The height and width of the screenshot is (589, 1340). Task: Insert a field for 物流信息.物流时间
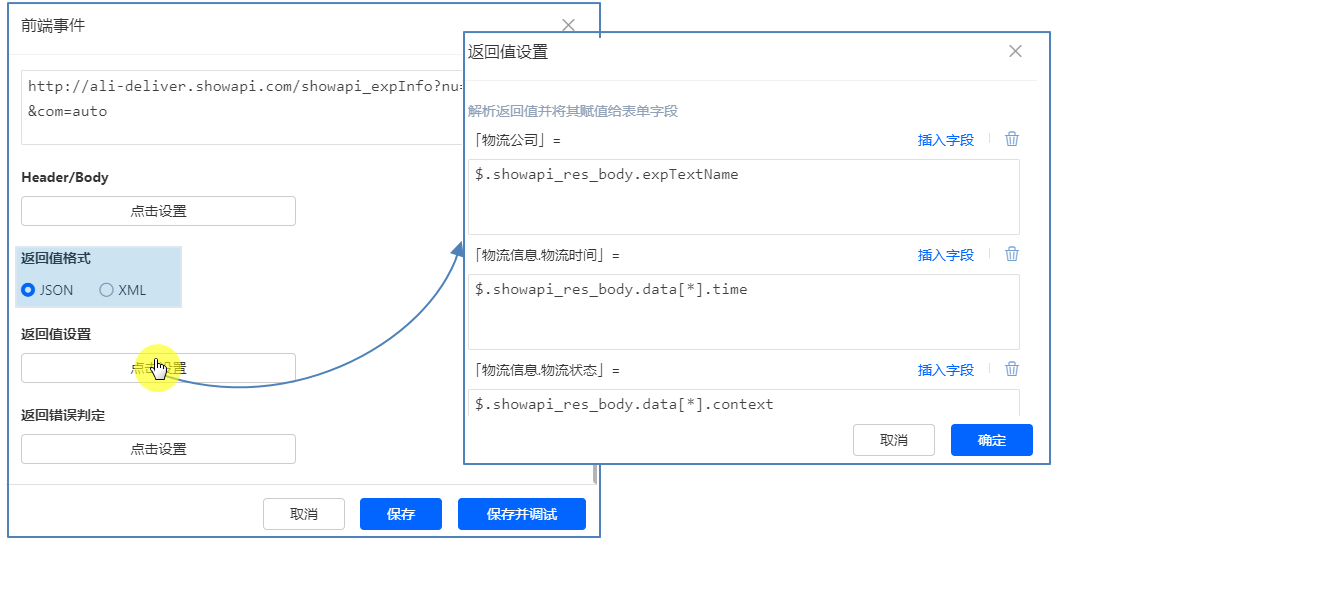coord(945,255)
